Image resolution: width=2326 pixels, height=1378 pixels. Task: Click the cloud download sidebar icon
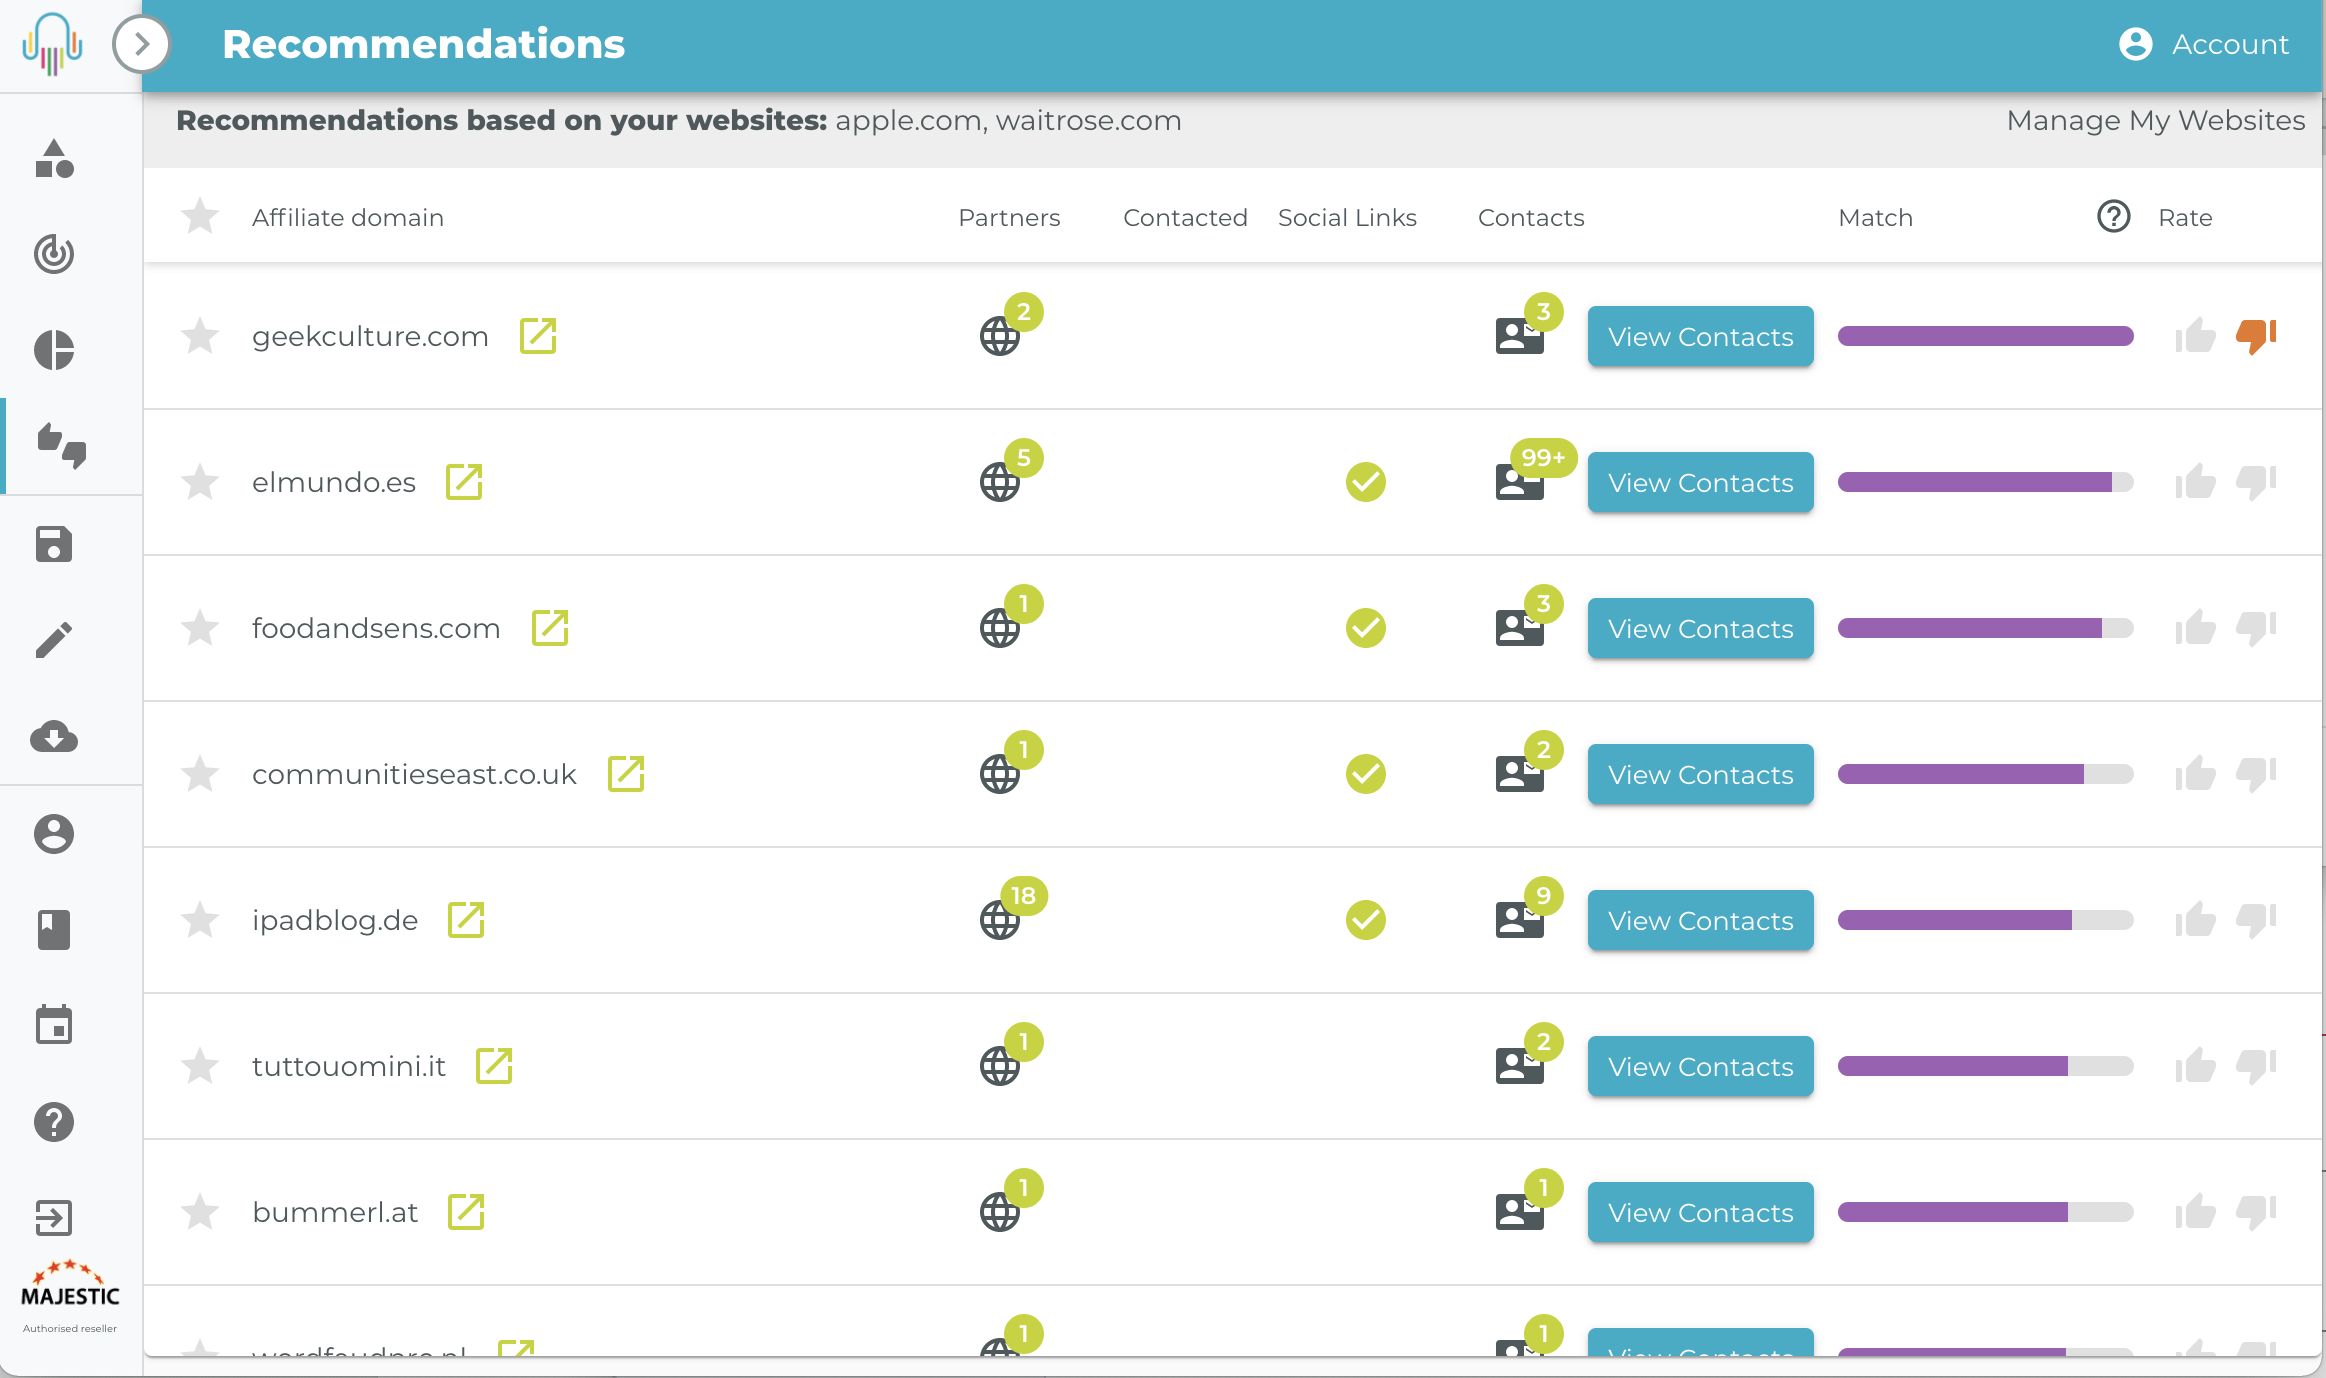point(54,737)
